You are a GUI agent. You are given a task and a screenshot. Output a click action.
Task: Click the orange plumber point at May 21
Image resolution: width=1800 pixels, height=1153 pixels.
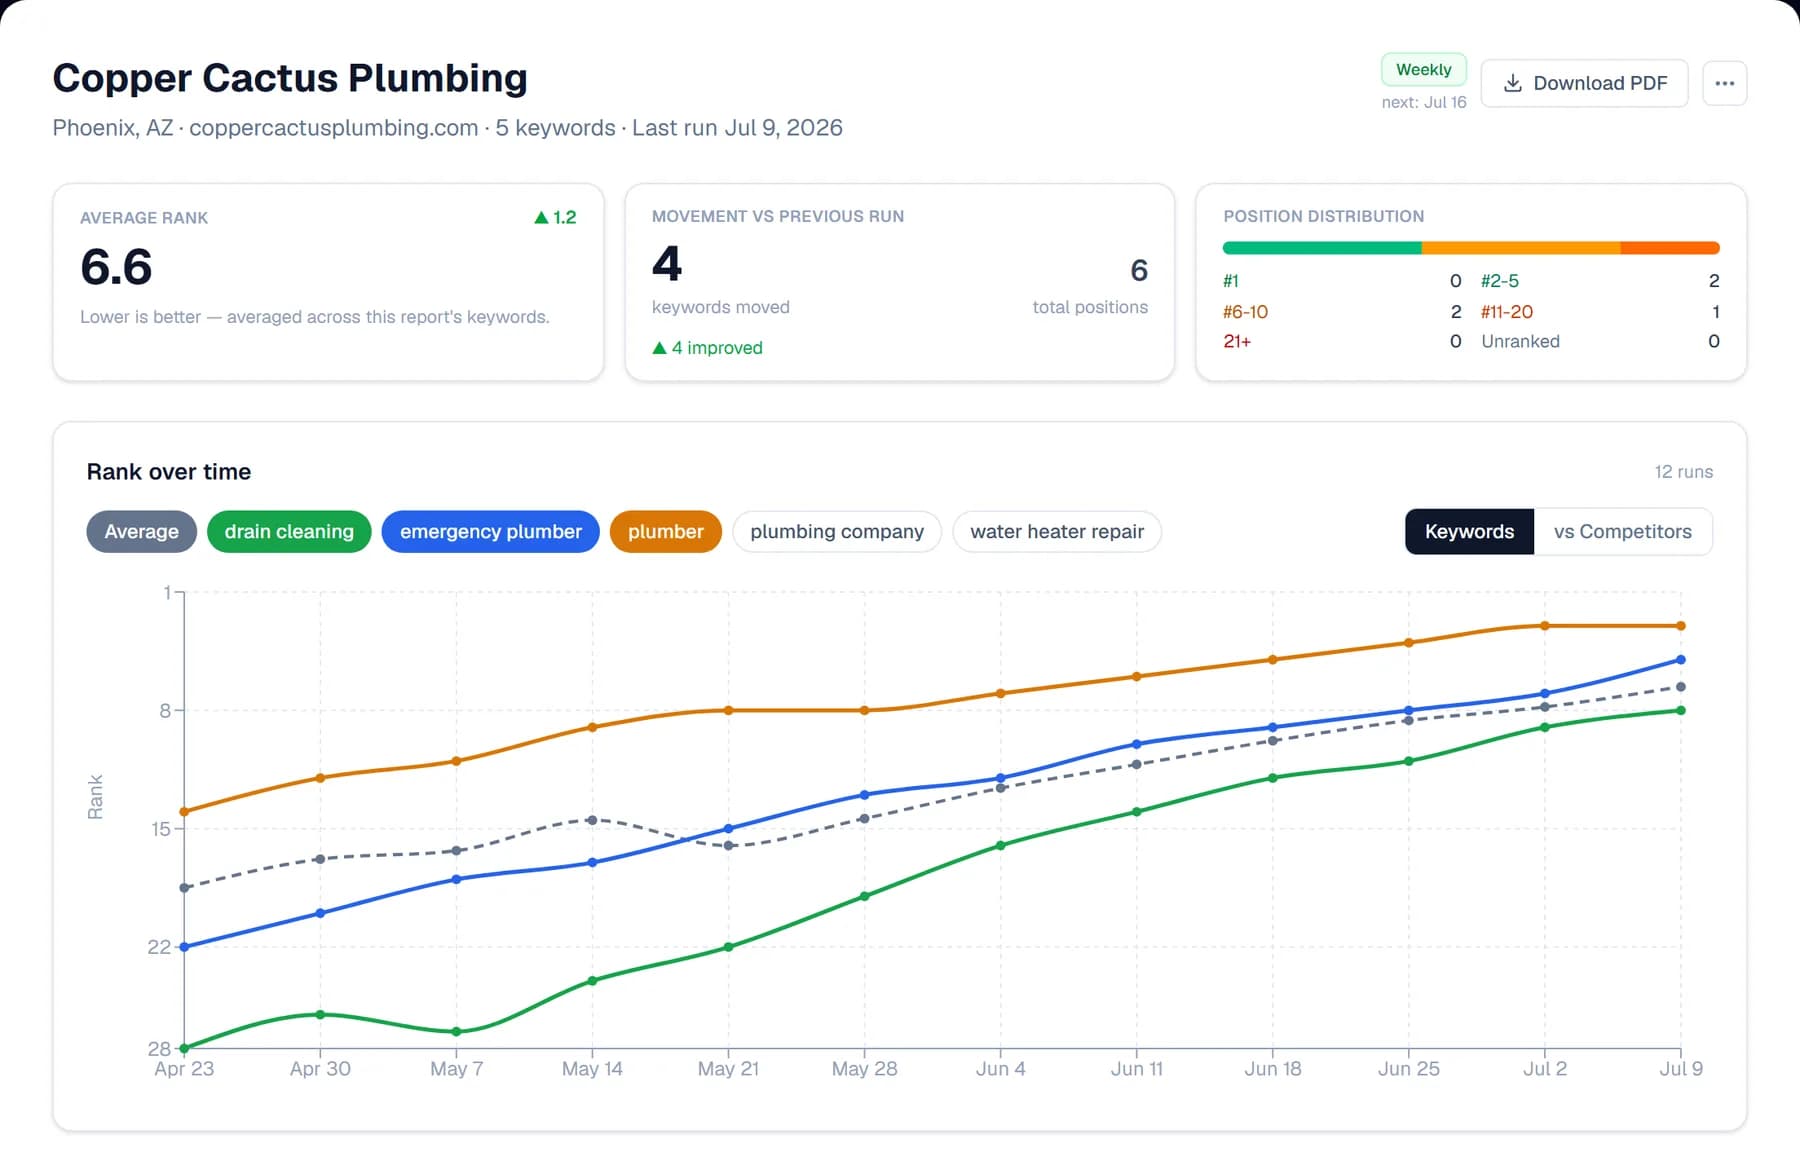728,711
